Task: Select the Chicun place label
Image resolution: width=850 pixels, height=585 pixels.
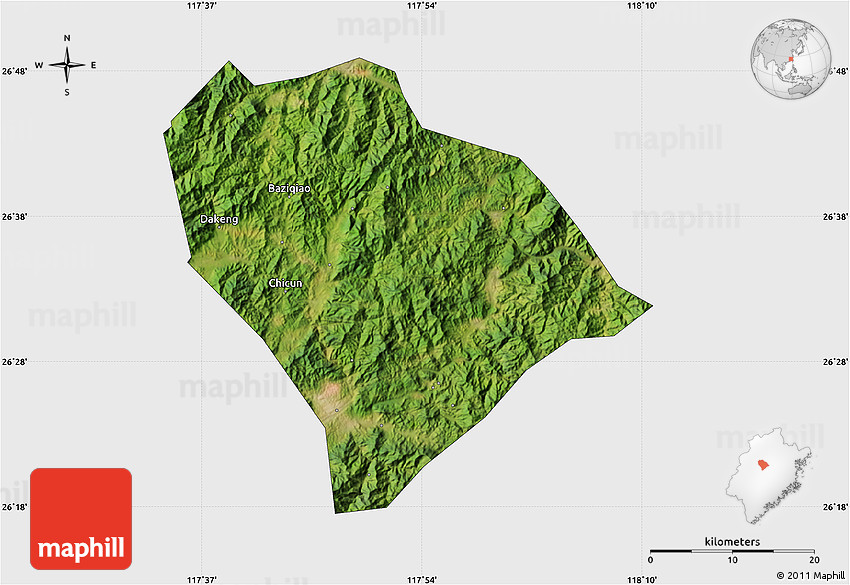Action: coord(285,283)
